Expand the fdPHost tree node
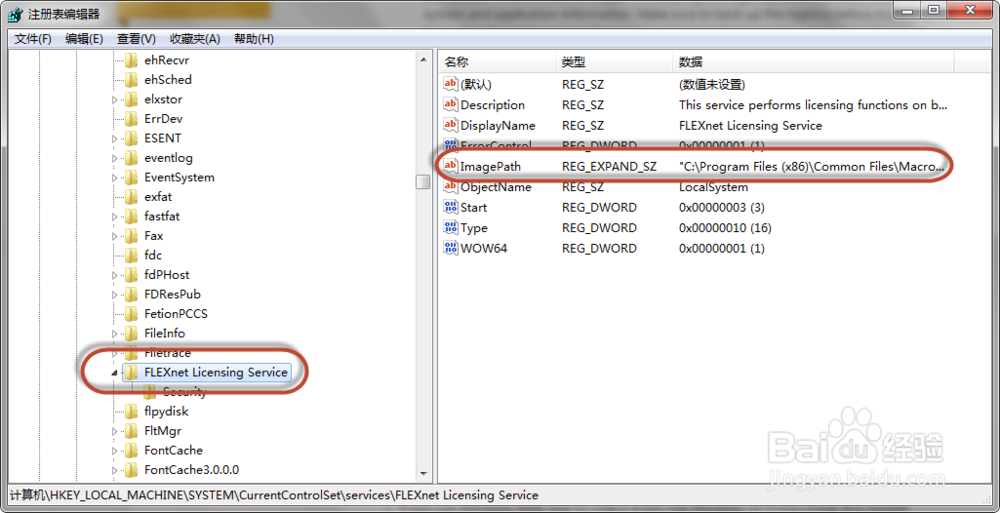1000x513 pixels. pyautogui.click(x=115, y=274)
